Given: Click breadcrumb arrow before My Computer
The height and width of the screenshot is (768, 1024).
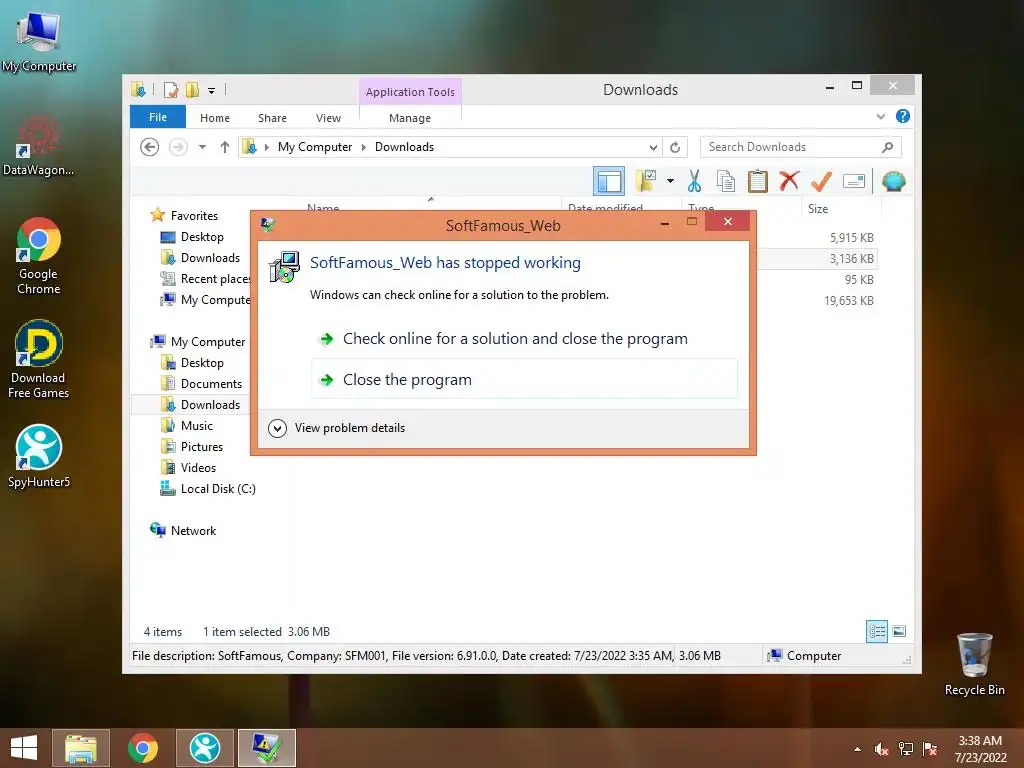Looking at the screenshot, I should point(266,147).
